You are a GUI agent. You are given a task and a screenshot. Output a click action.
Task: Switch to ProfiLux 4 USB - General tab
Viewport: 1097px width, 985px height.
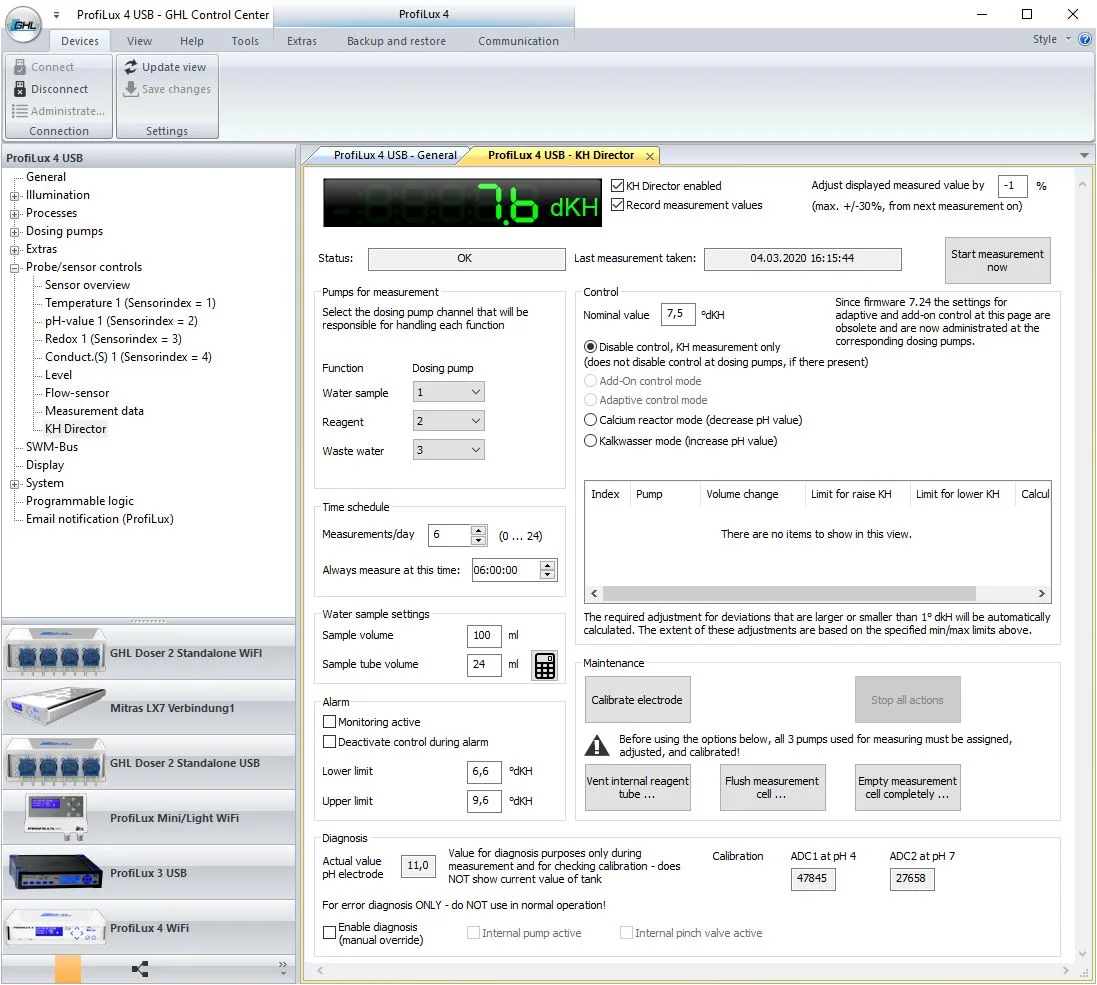tap(395, 155)
